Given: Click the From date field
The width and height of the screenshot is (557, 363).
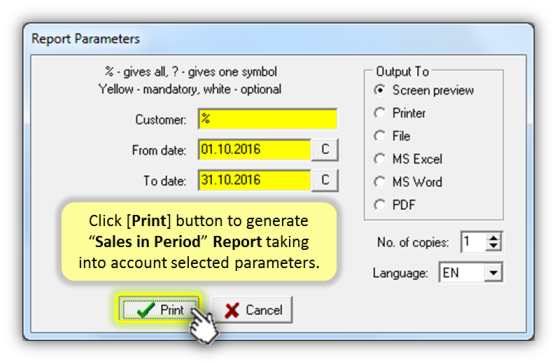Looking at the screenshot, I should 254,150.
